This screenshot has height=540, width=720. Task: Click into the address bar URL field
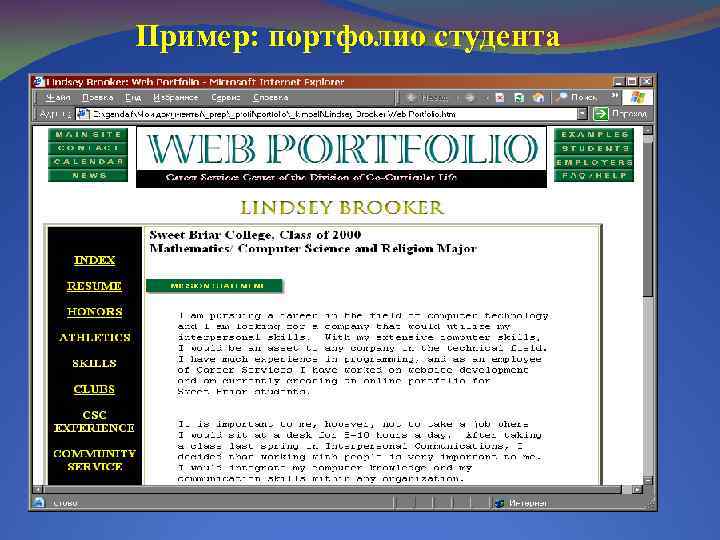[x=326, y=114]
